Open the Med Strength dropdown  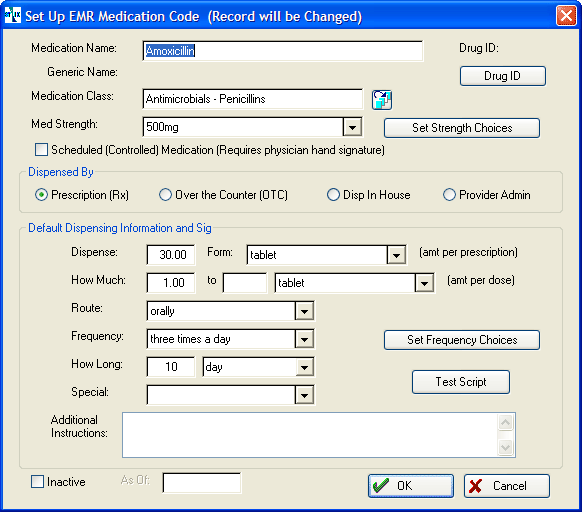352,127
